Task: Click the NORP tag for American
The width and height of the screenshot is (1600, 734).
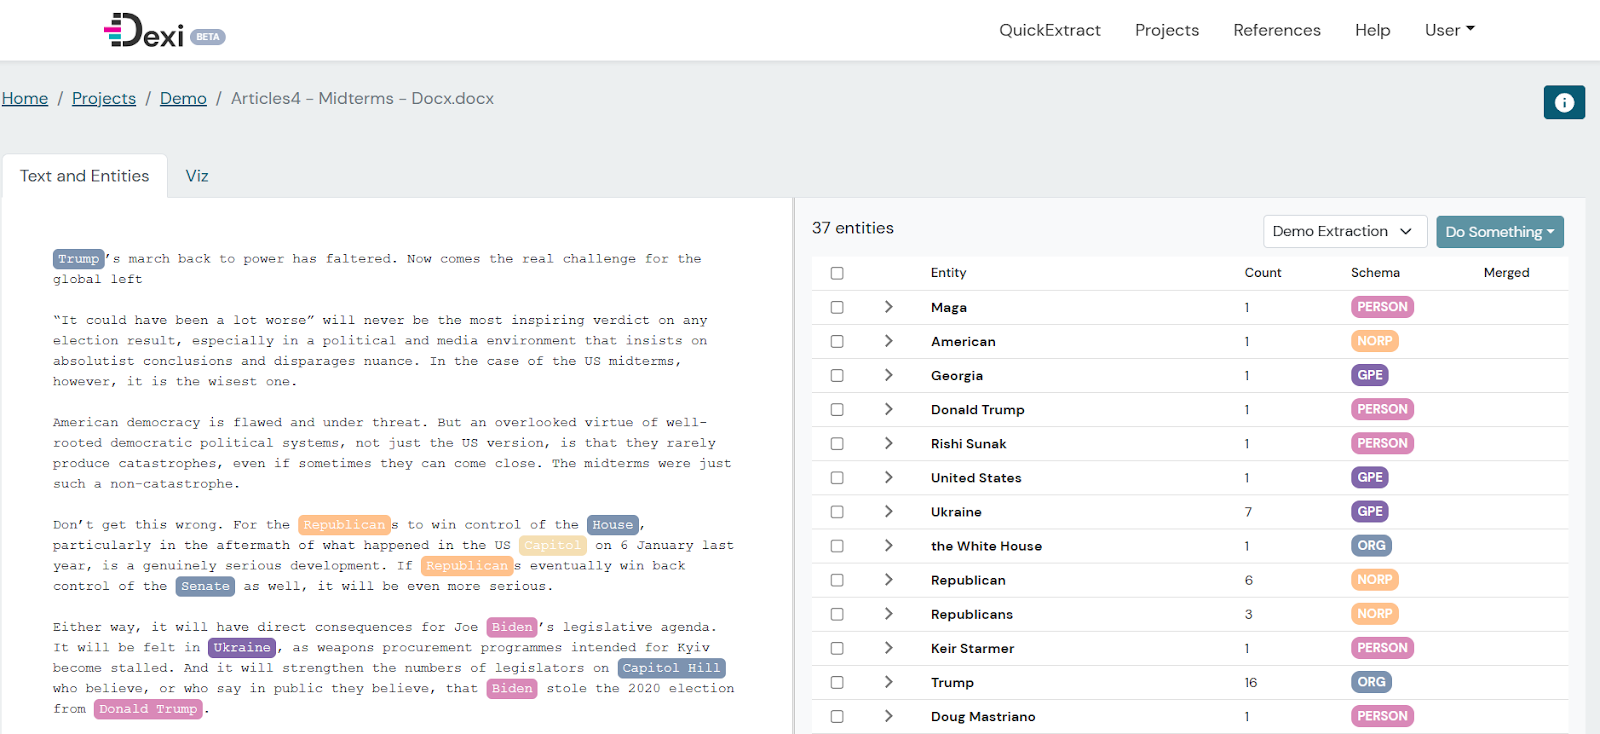Action: click(x=1374, y=341)
